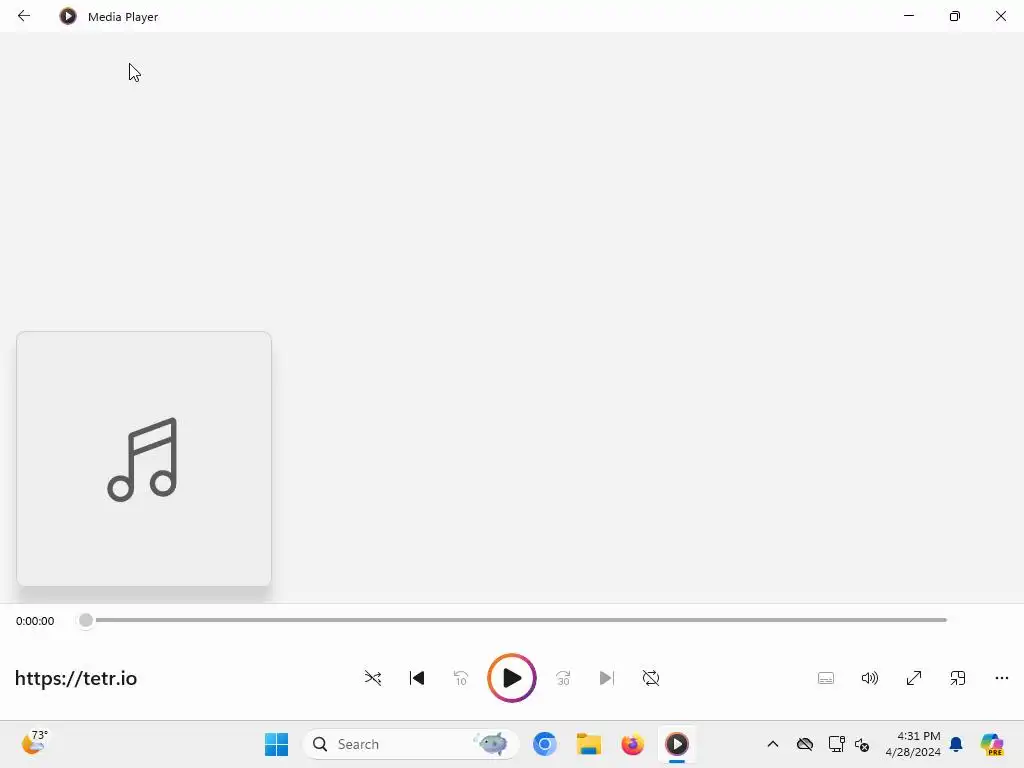Image resolution: width=1024 pixels, height=768 pixels.
Task: Open the weather widget showing 73°
Action: click(34, 743)
